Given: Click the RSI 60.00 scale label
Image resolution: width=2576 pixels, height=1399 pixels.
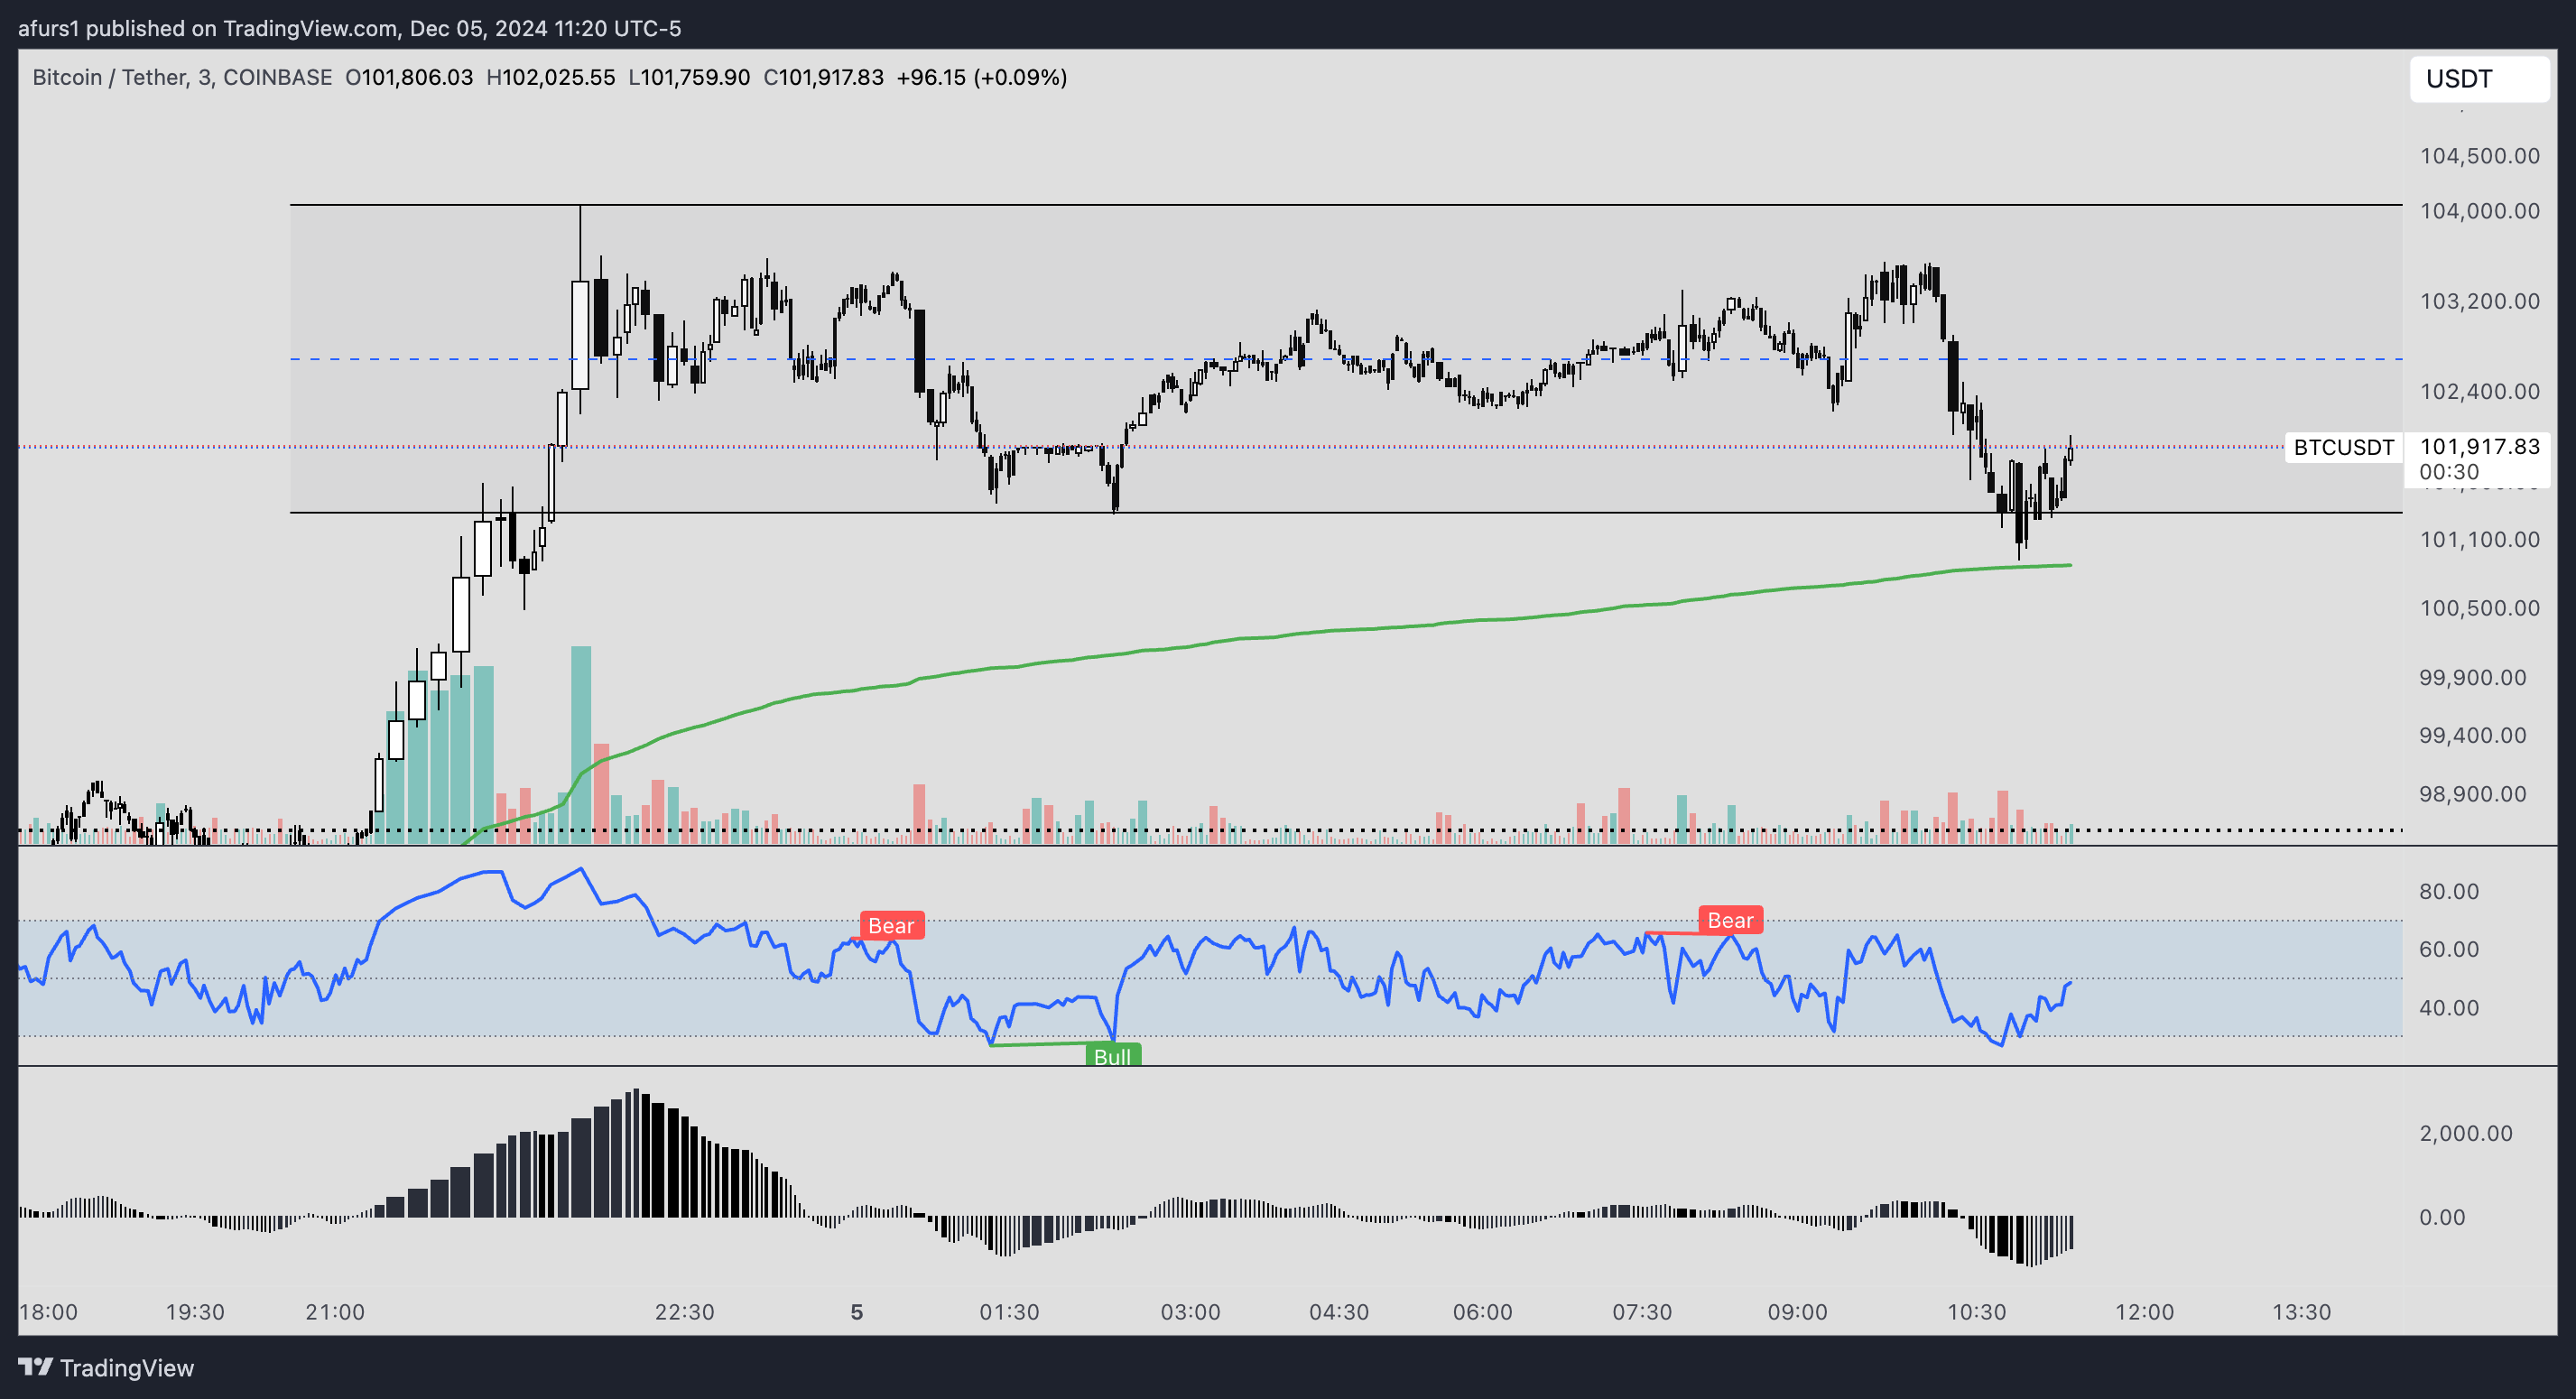Looking at the screenshot, I should tap(2449, 949).
